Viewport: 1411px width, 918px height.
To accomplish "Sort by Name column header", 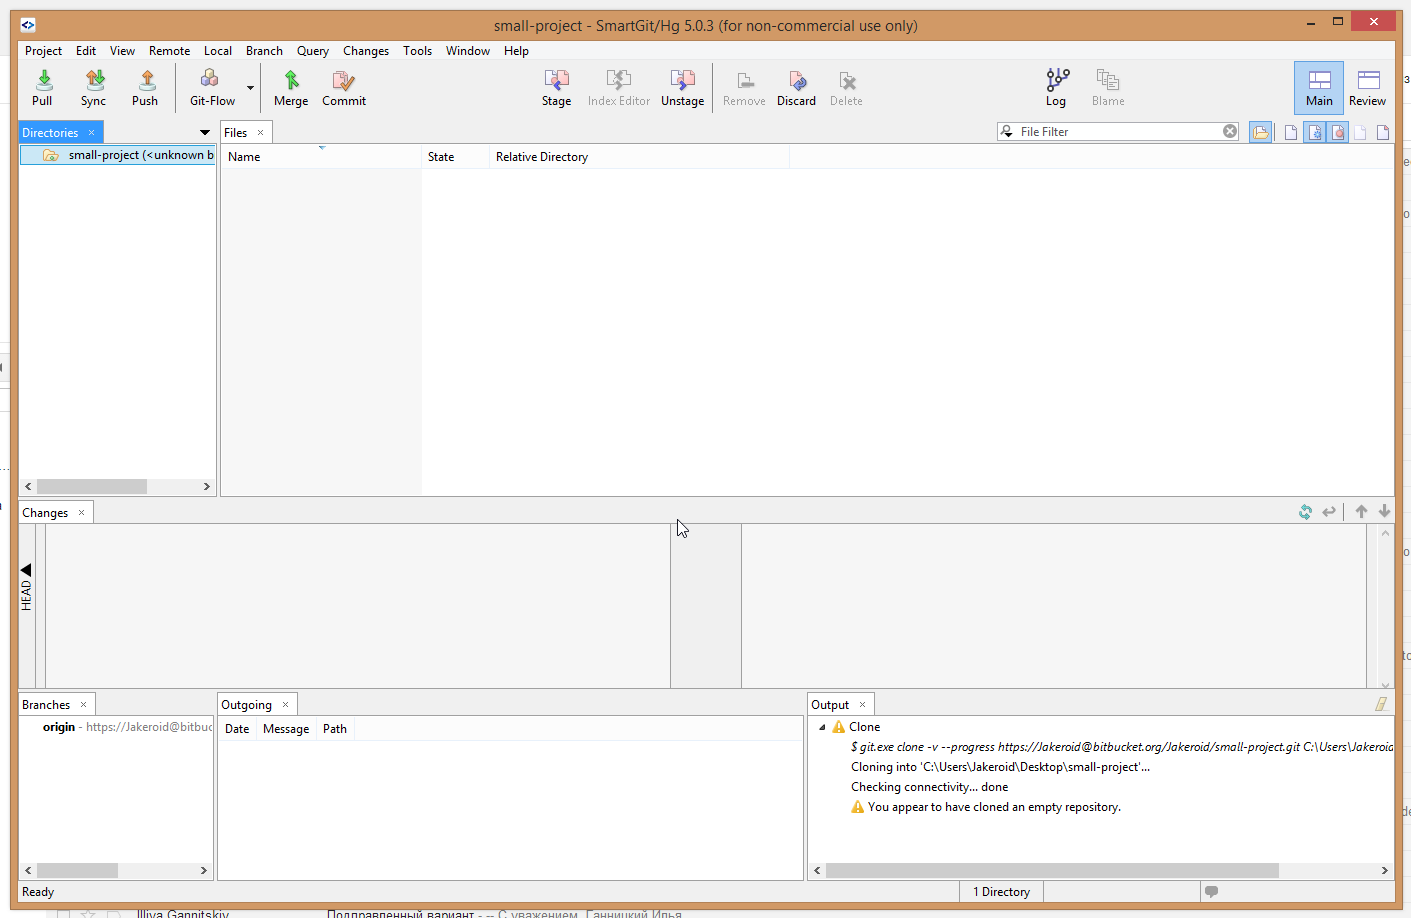I will 321,157.
